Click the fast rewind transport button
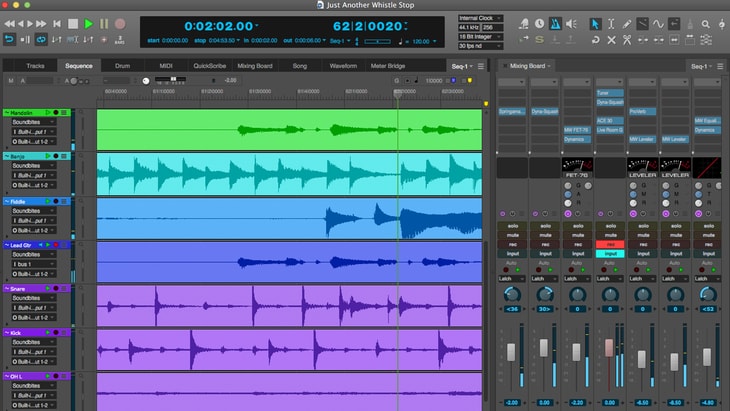 9,24
